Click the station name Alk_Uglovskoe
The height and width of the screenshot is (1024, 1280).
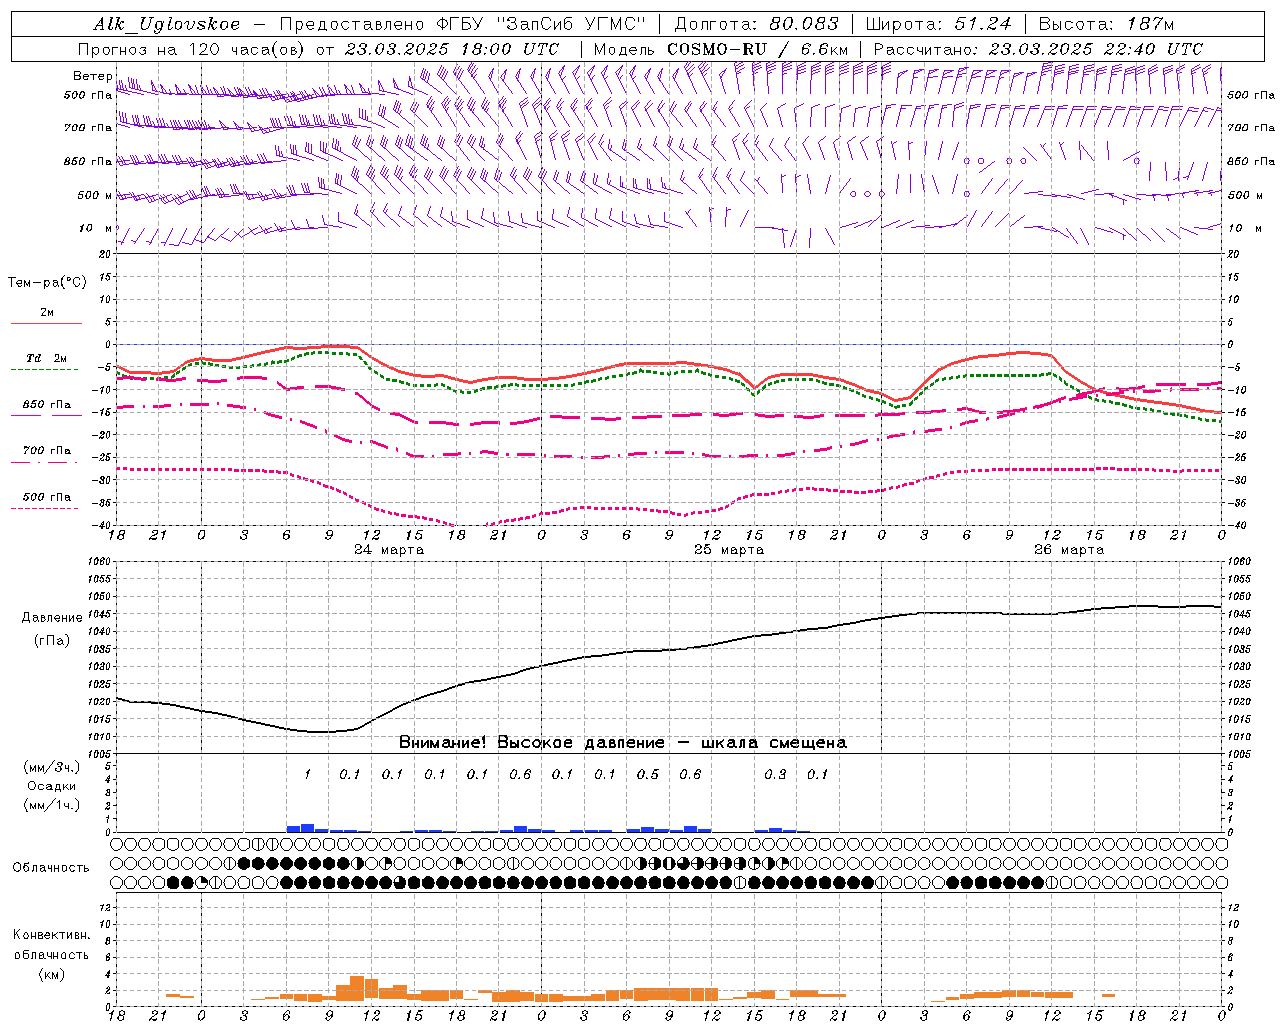pyautogui.click(x=167, y=25)
